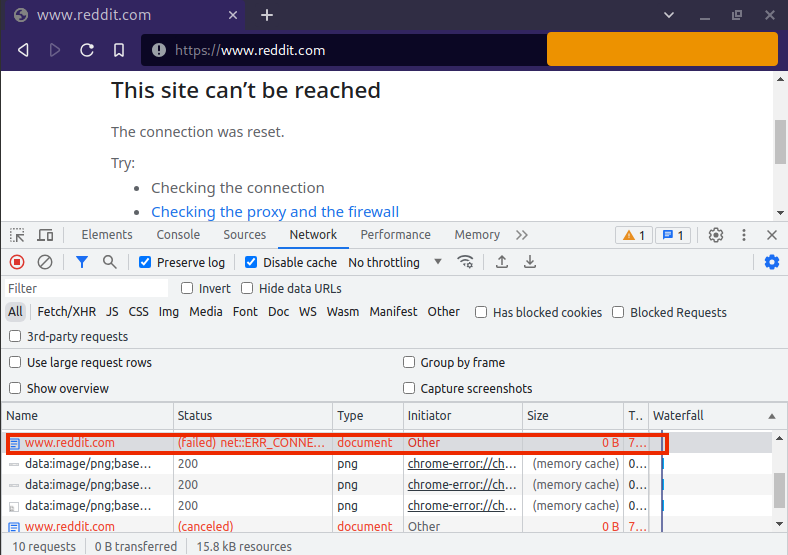Open the throttling dropdown arrow

[438, 261]
